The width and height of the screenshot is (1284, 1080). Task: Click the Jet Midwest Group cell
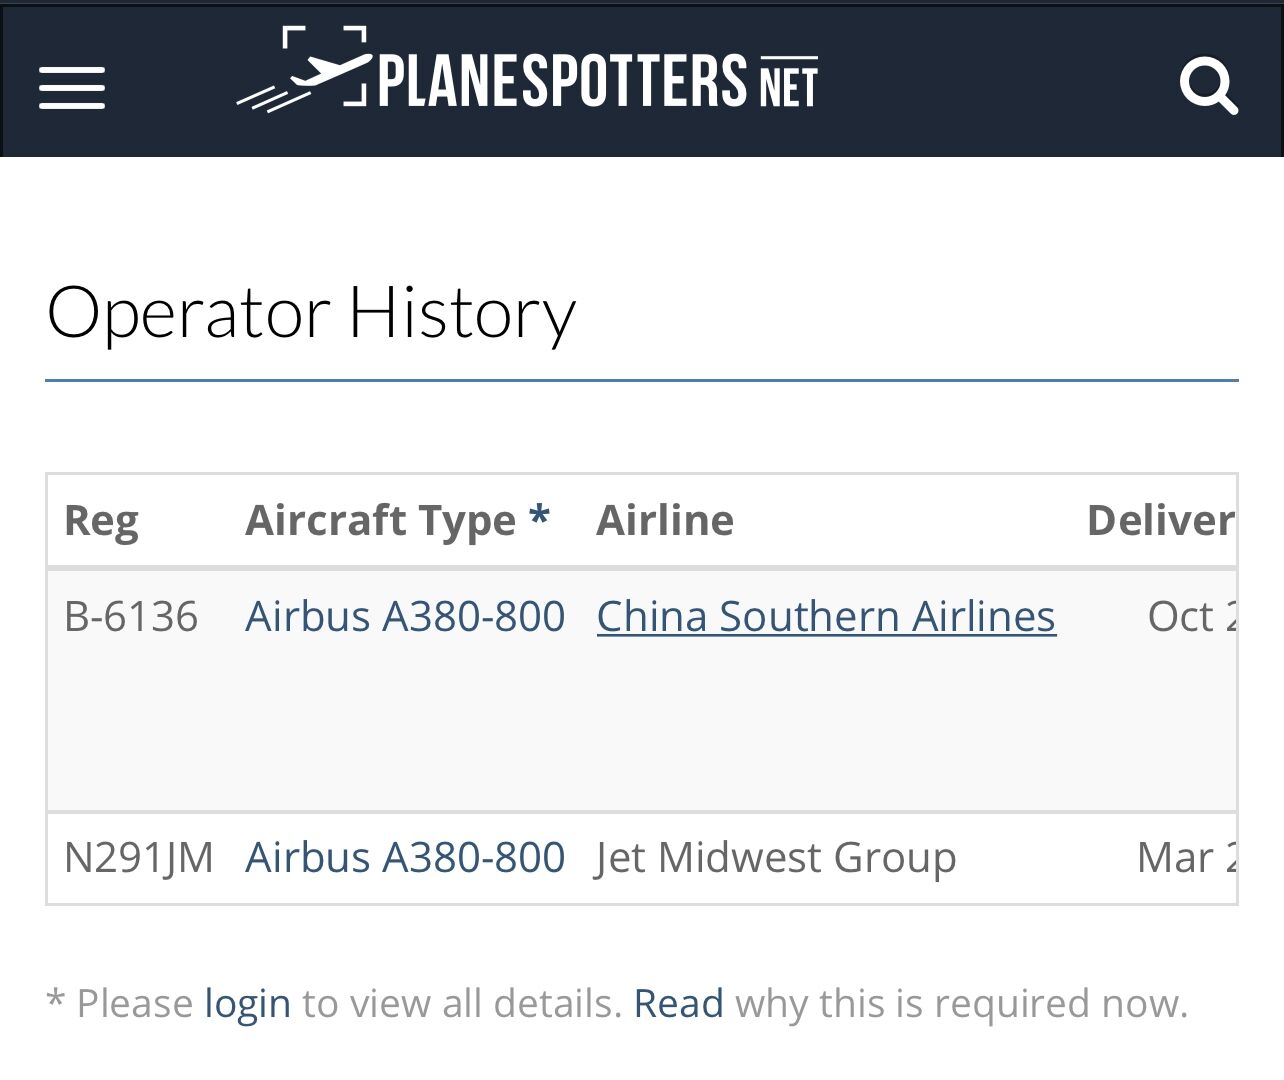point(776,858)
